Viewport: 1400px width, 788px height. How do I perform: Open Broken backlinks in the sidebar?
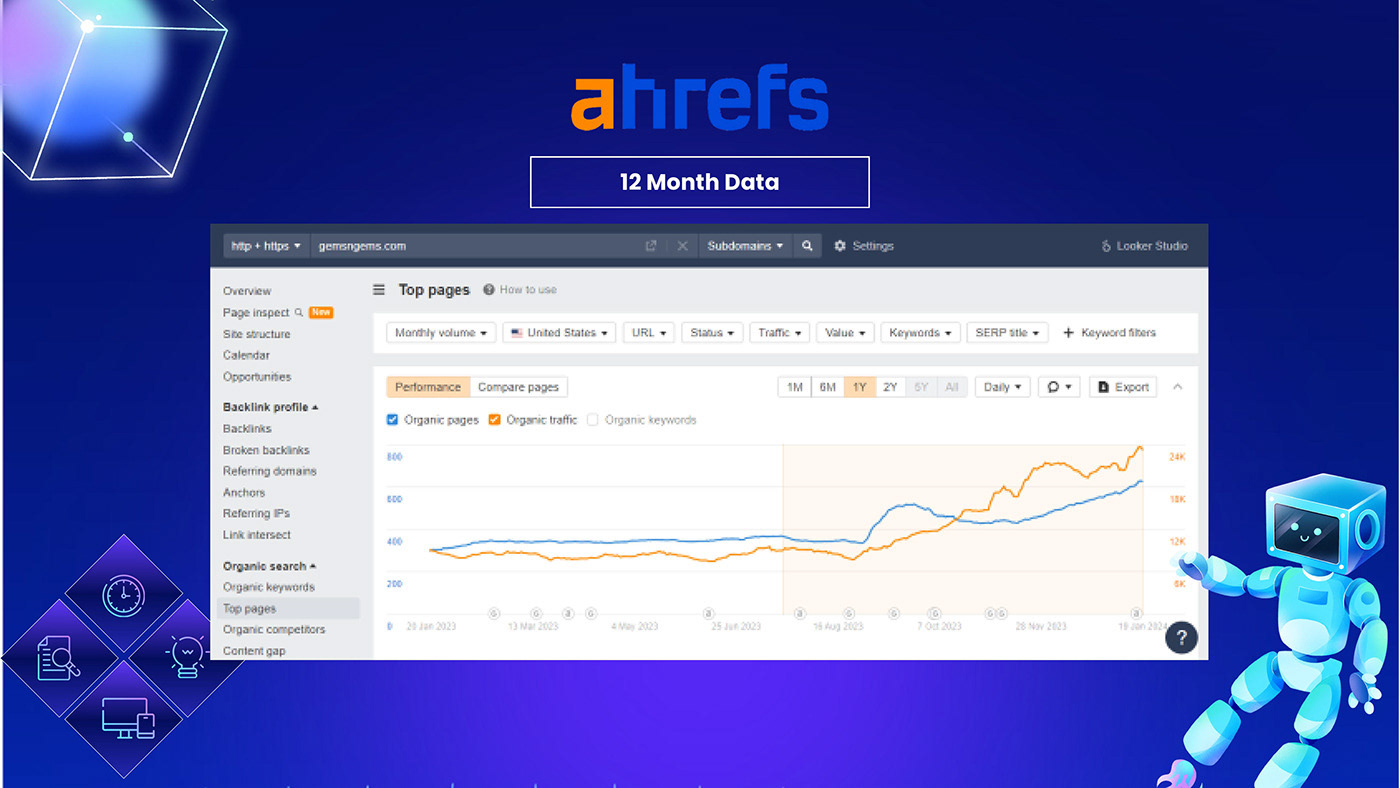[x=266, y=450]
